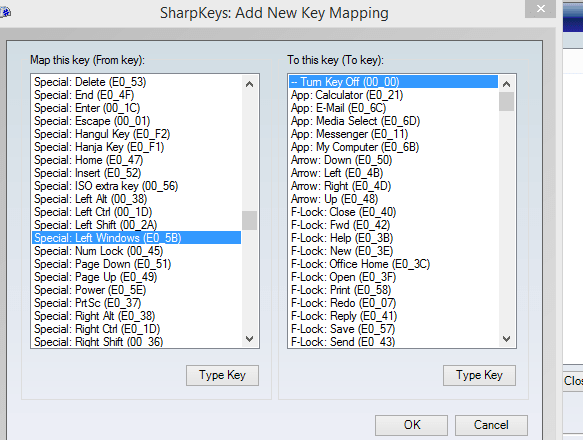Select F-Lock: Close (E0_40)
583x440 pixels.
click(x=393, y=212)
